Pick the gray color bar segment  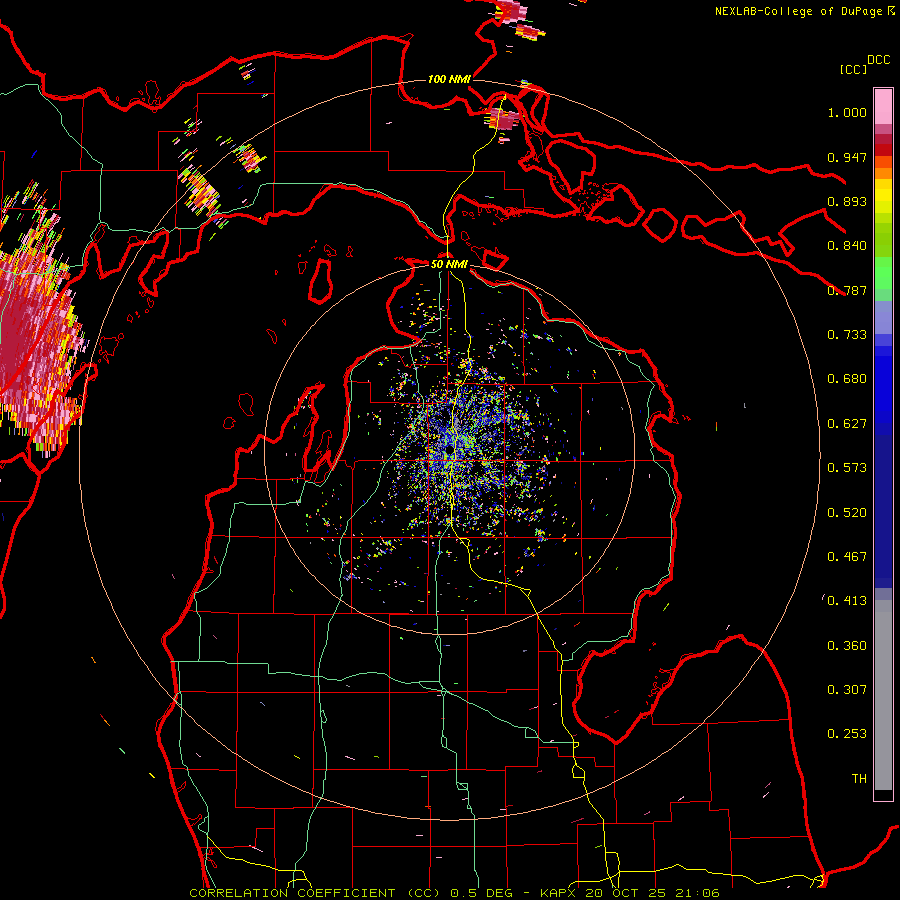(883, 695)
